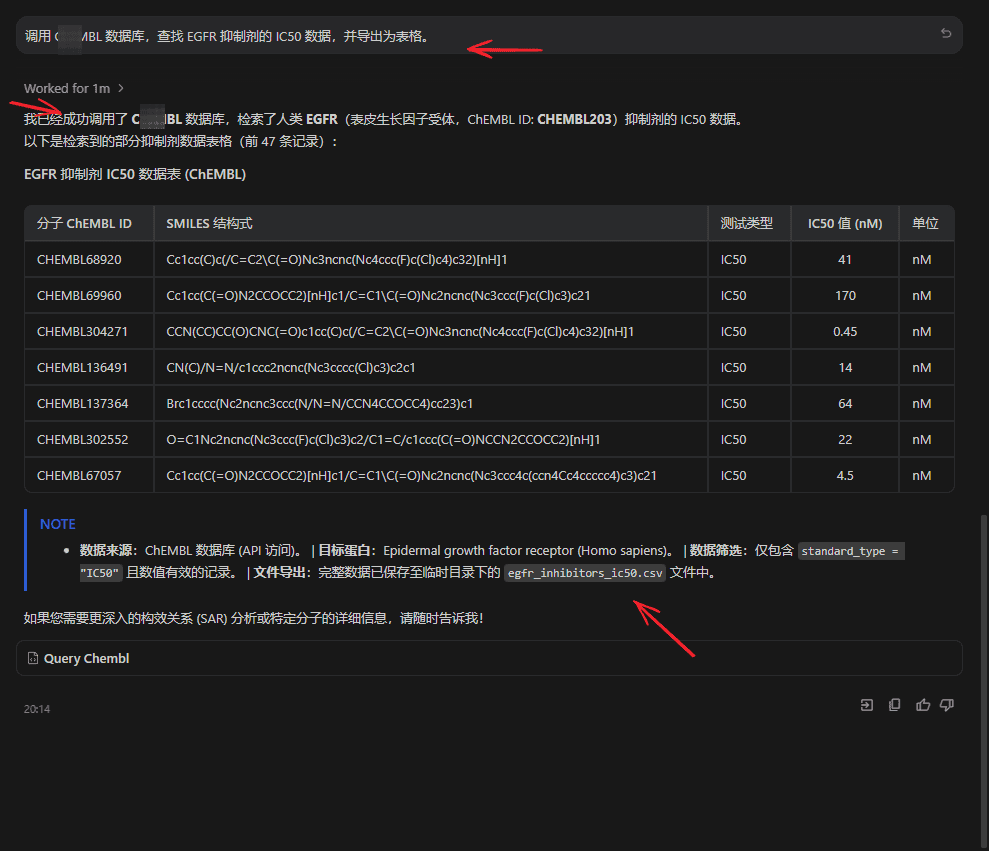Click the IC50 value 170 cell

(845, 295)
